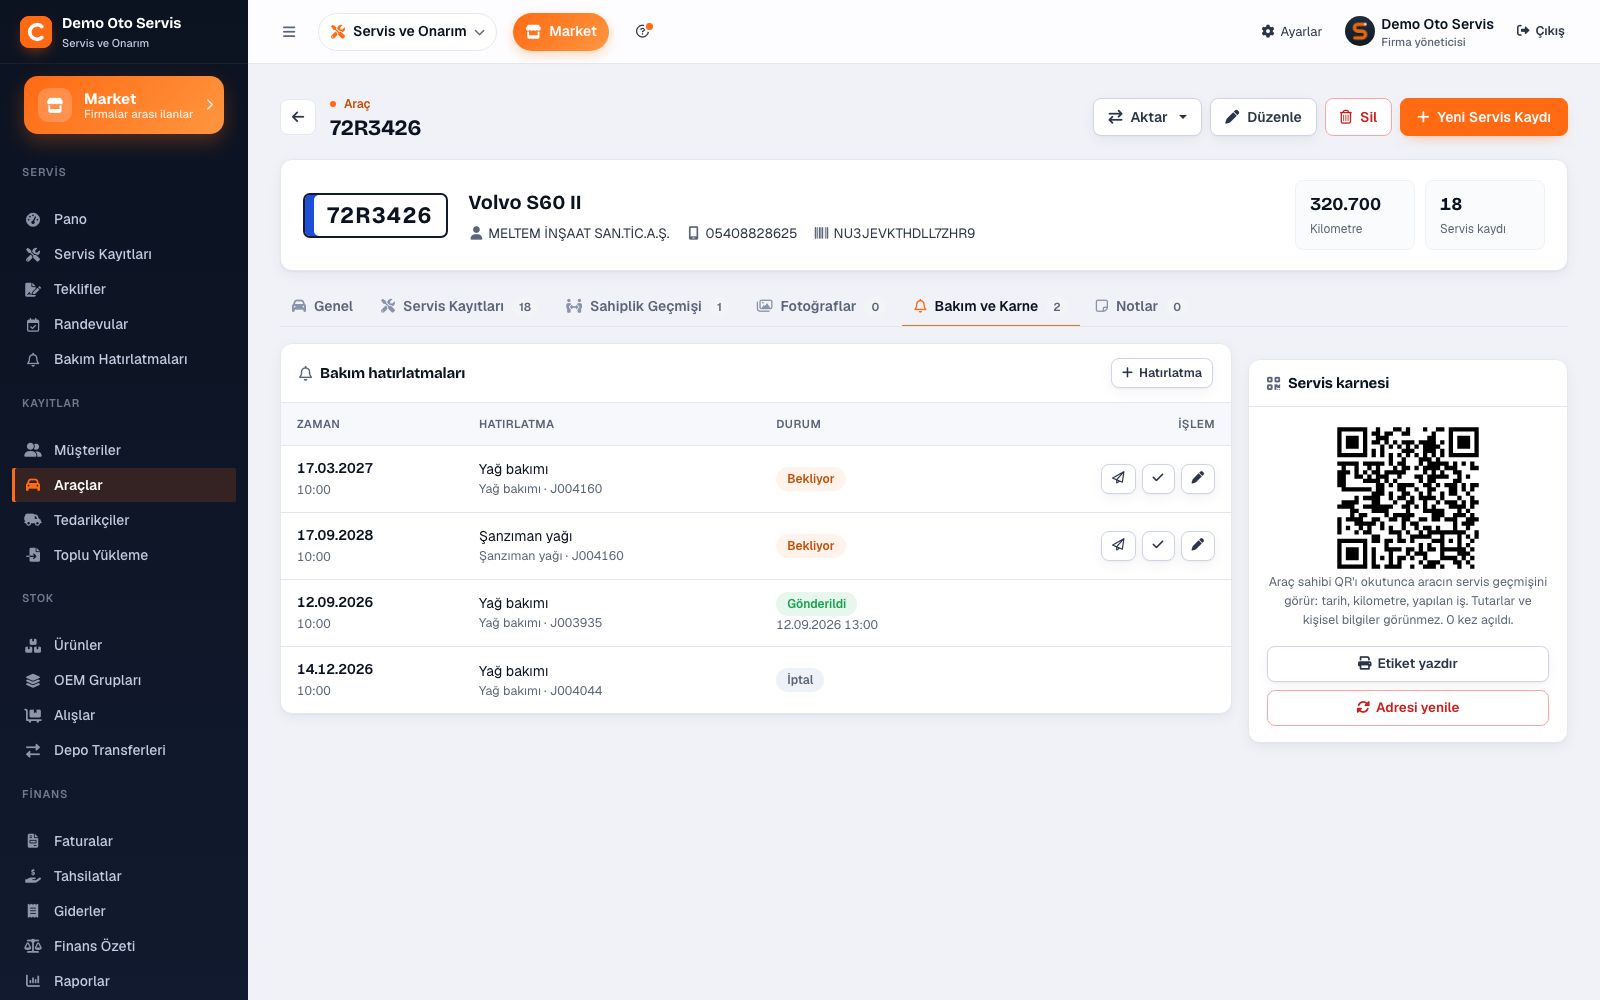Switch to the Genel tab

(322, 306)
